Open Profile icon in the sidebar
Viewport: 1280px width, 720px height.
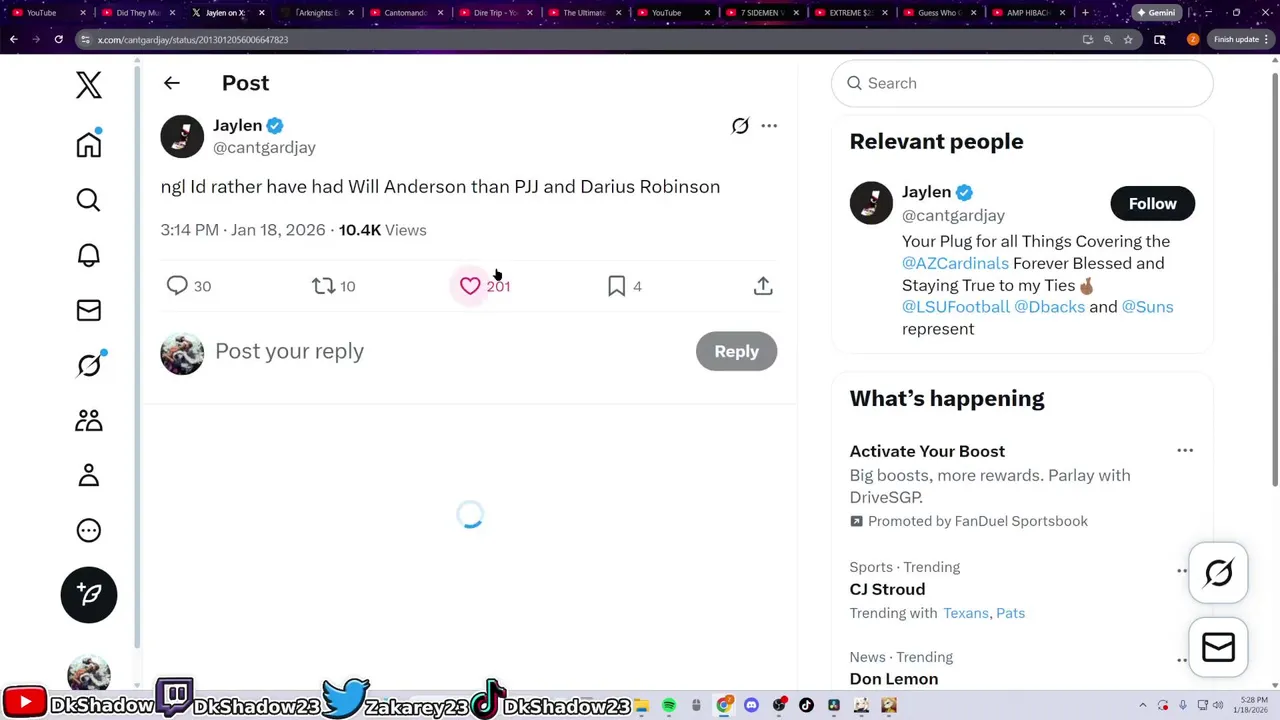tap(89, 475)
